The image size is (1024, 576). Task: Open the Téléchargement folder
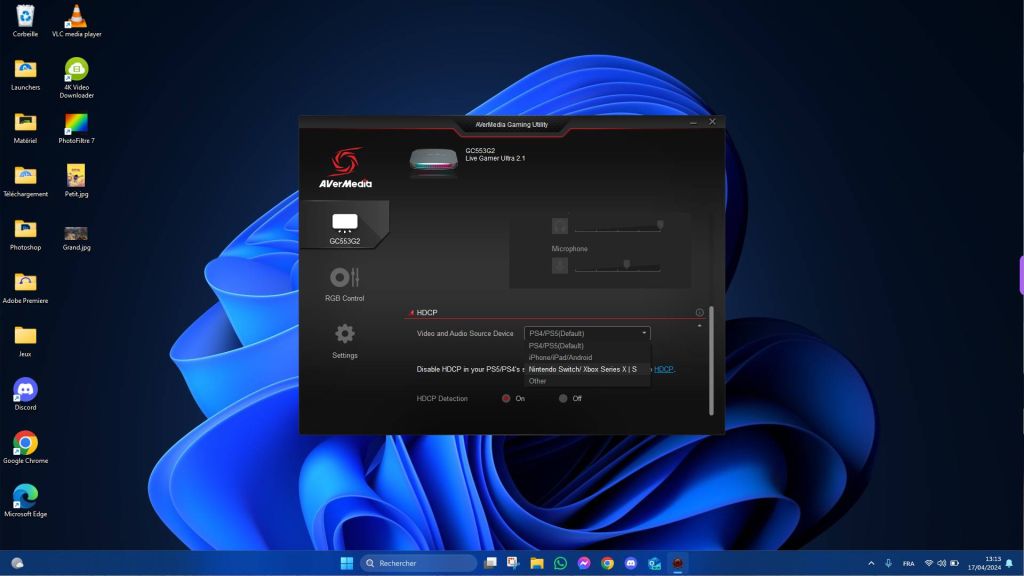25,182
